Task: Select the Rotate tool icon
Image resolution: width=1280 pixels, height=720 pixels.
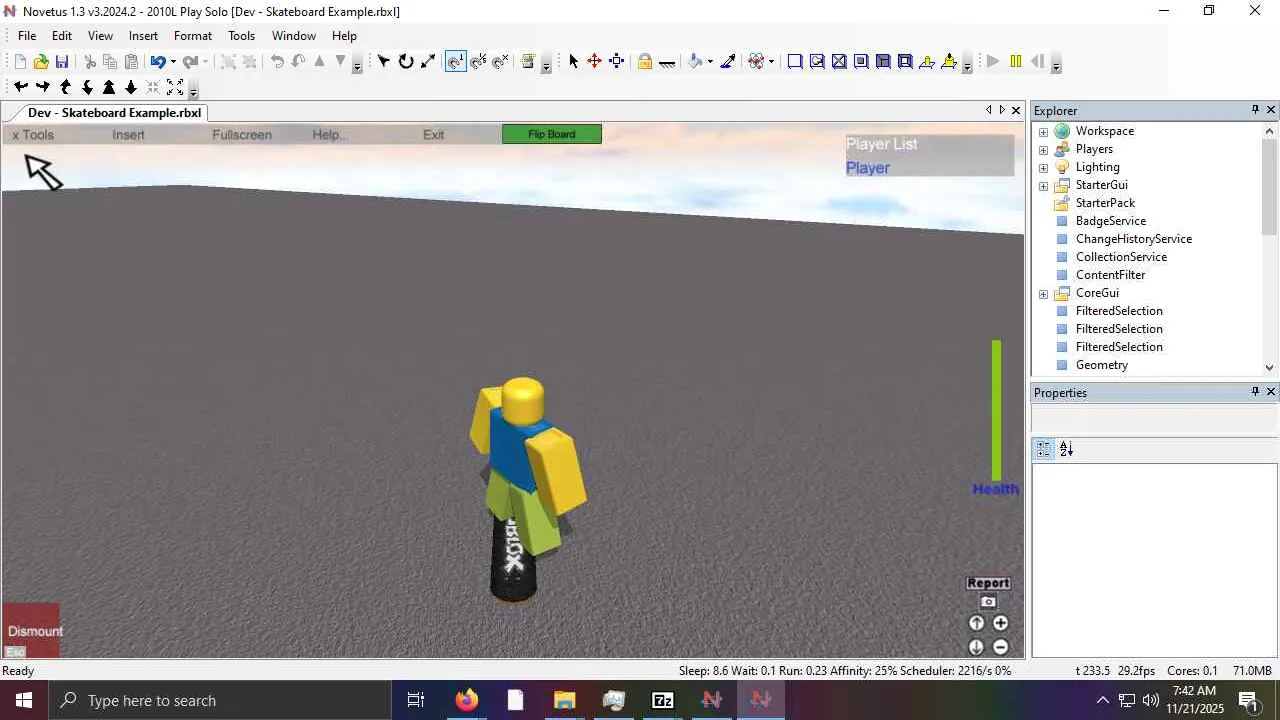Action: [x=406, y=62]
